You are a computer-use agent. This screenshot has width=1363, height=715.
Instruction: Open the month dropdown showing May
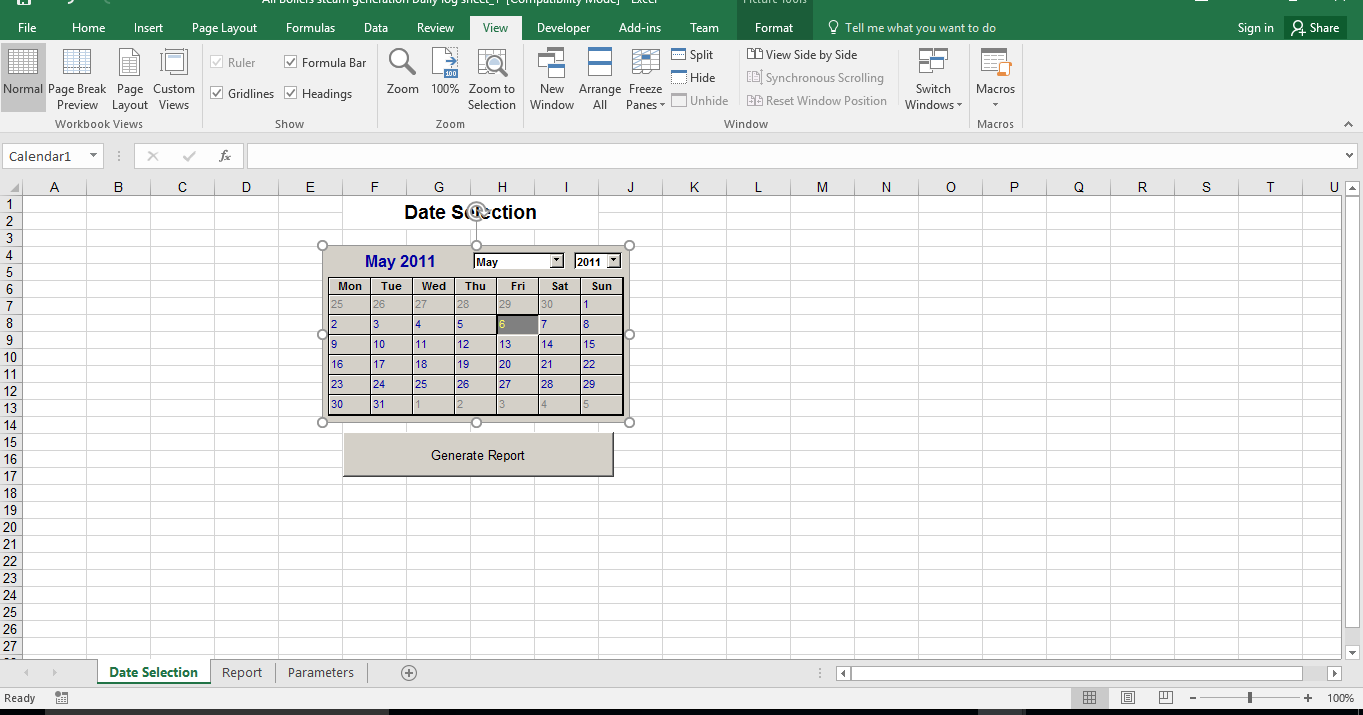click(x=555, y=260)
